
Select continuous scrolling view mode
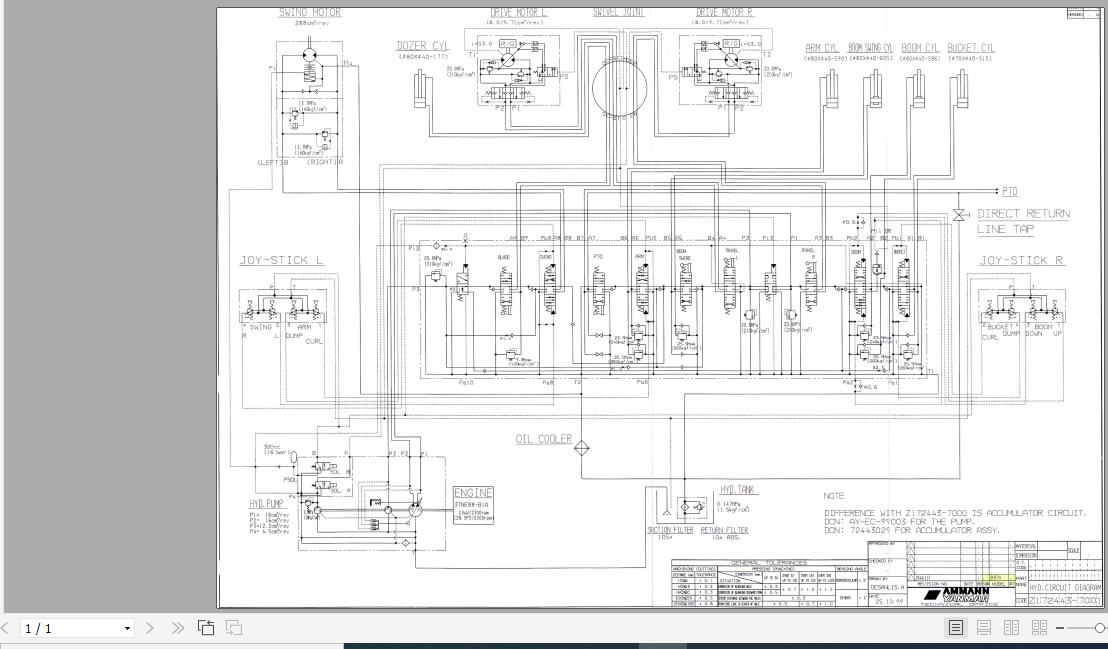(x=984, y=627)
